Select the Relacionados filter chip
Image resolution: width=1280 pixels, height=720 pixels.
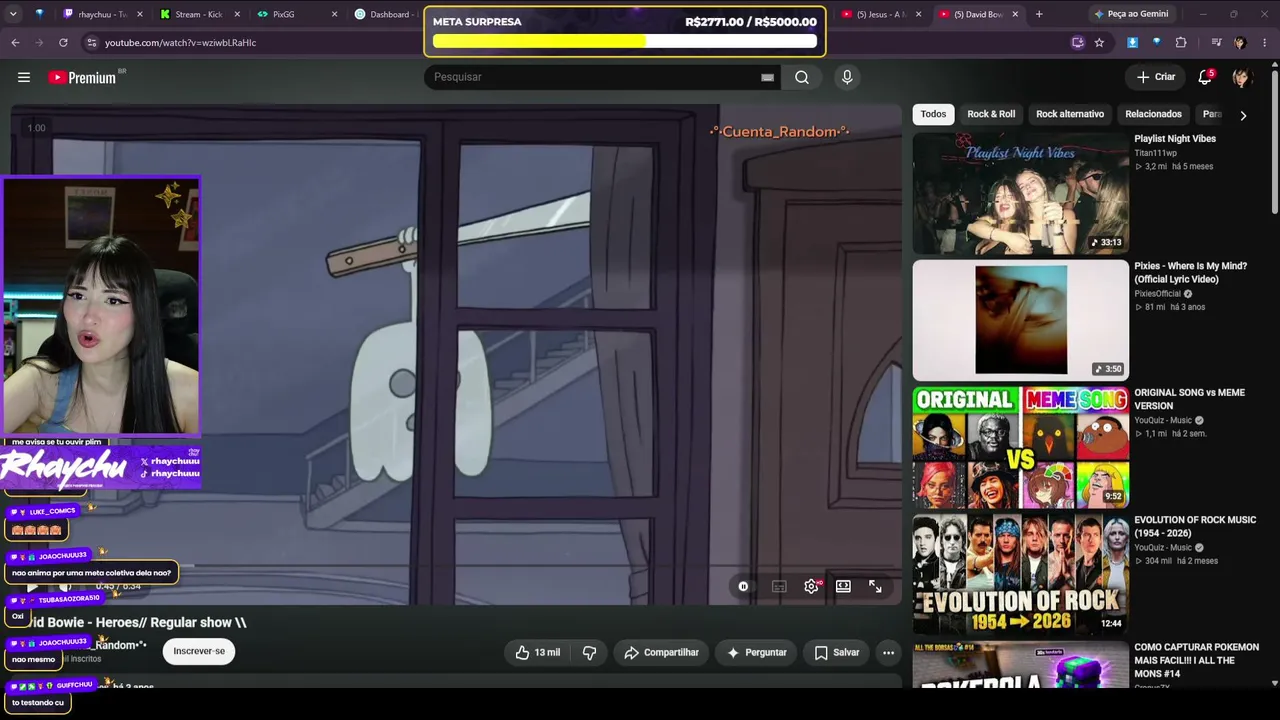tap(1153, 114)
